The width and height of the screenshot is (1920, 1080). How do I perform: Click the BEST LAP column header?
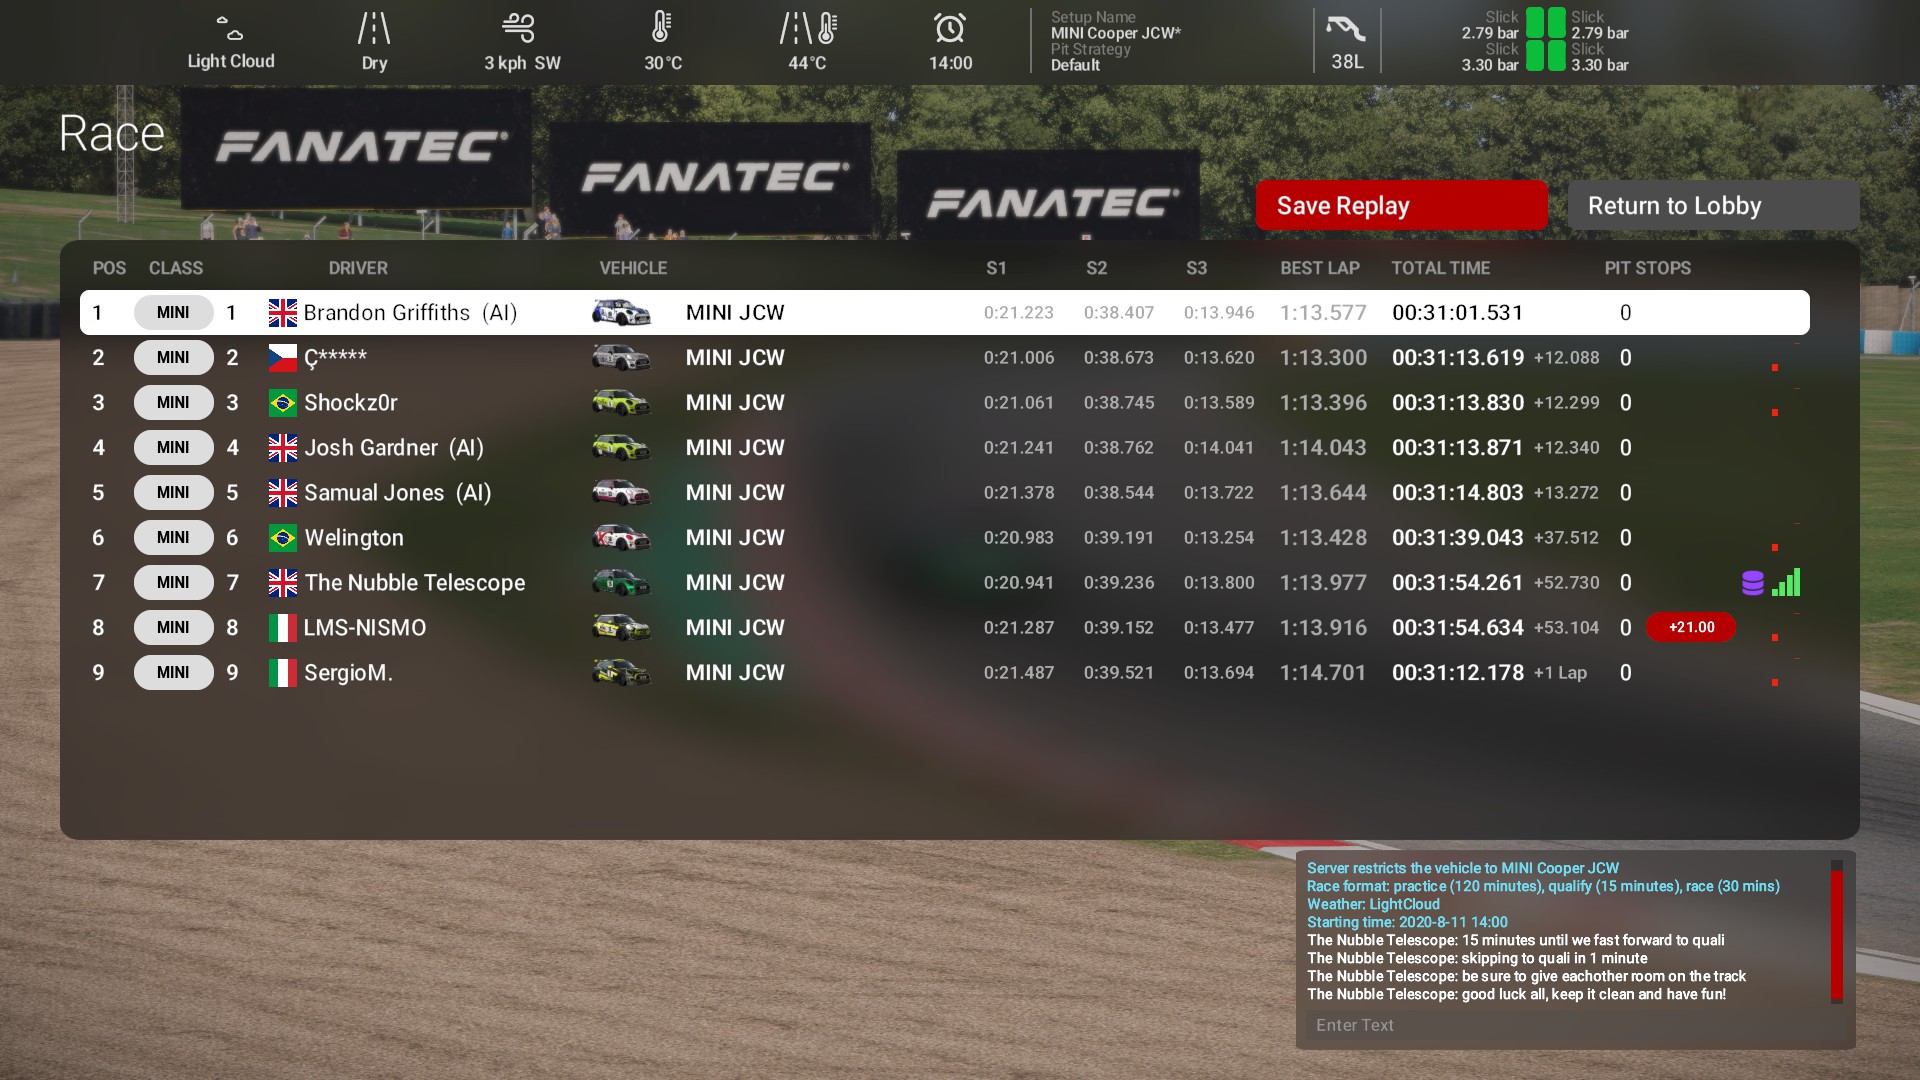pyautogui.click(x=1320, y=268)
